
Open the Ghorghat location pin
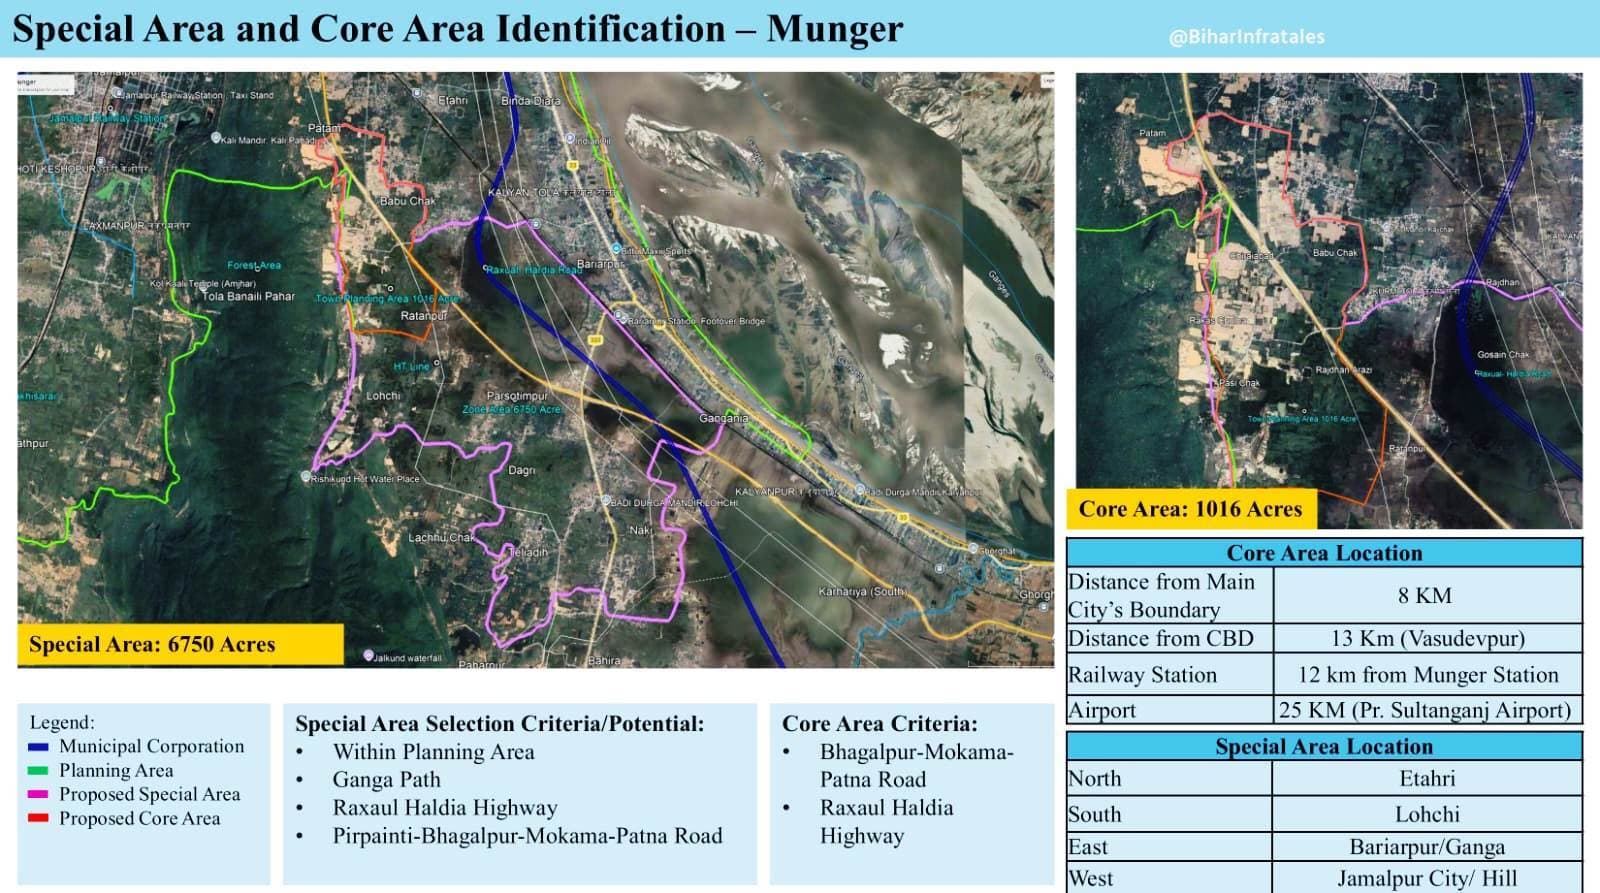972,549
